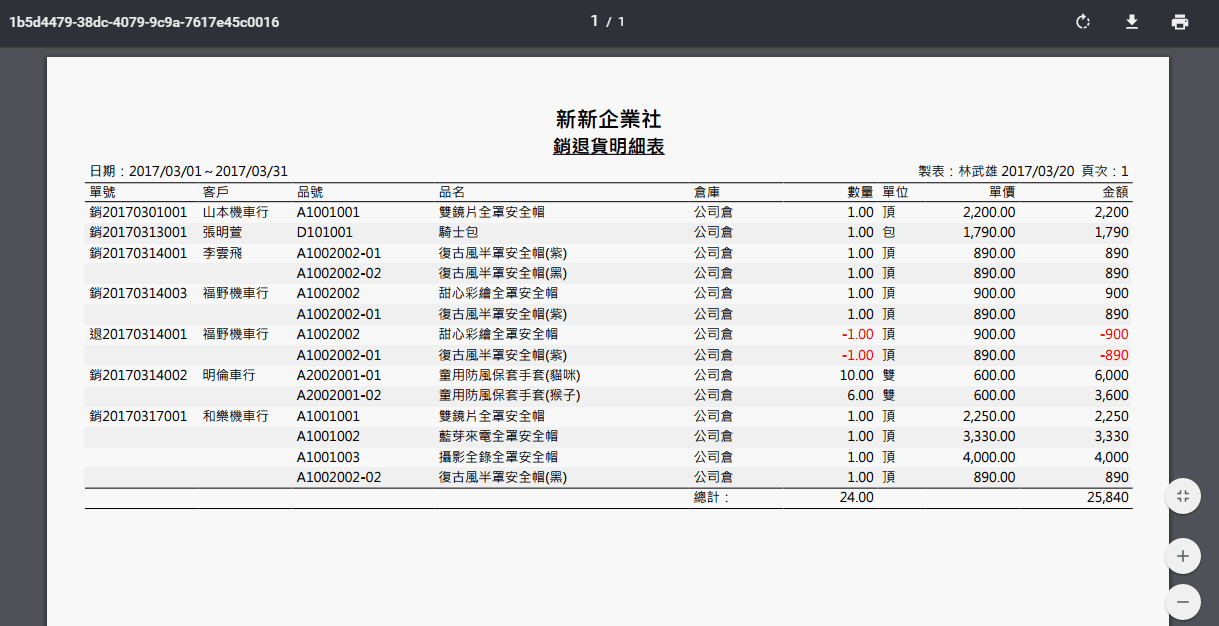
Task: Download the PDF file
Action: click(1132, 22)
